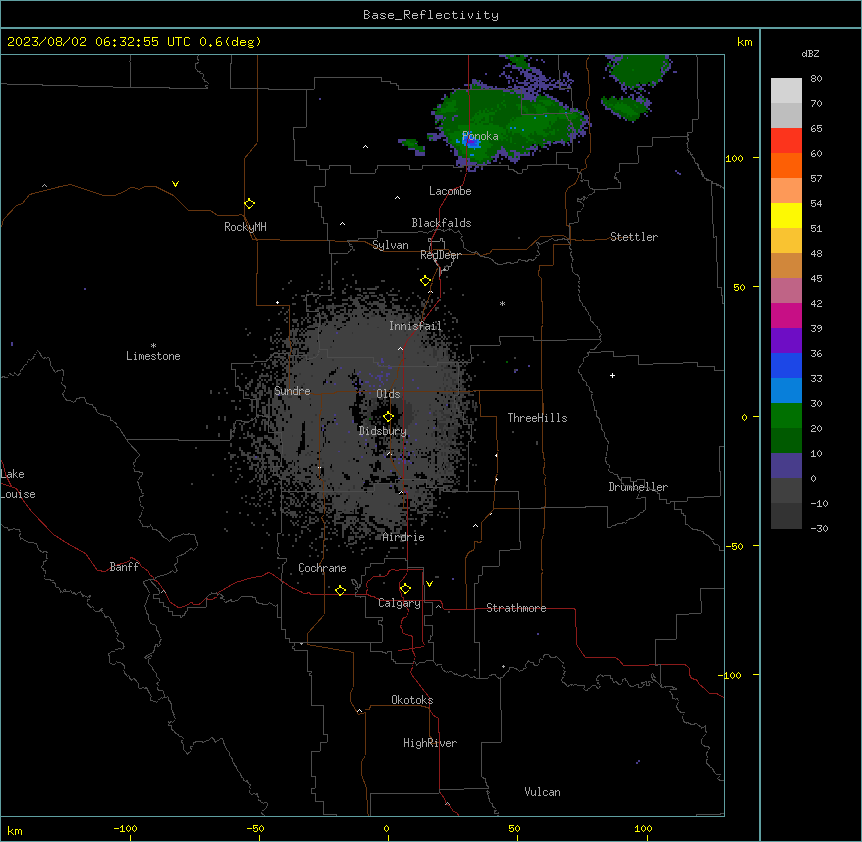Screen dimensions: 862x842
Task: Click the Lake Louise label
Action: tap(16, 484)
